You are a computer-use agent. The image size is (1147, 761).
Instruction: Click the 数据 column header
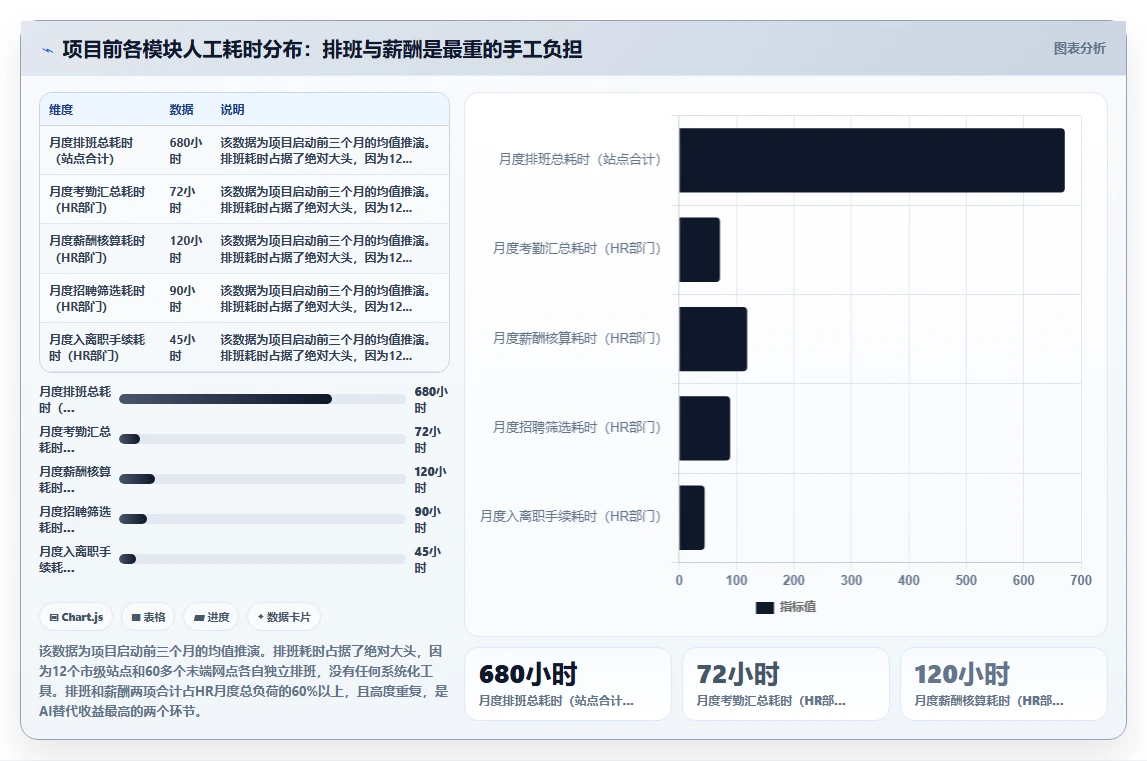pos(181,110)
